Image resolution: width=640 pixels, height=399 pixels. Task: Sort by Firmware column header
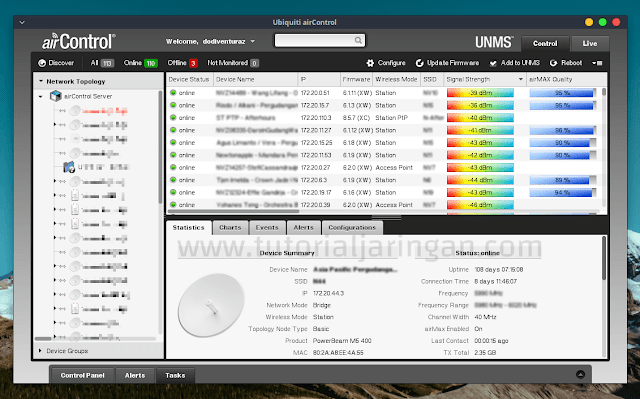coord(356,79)
